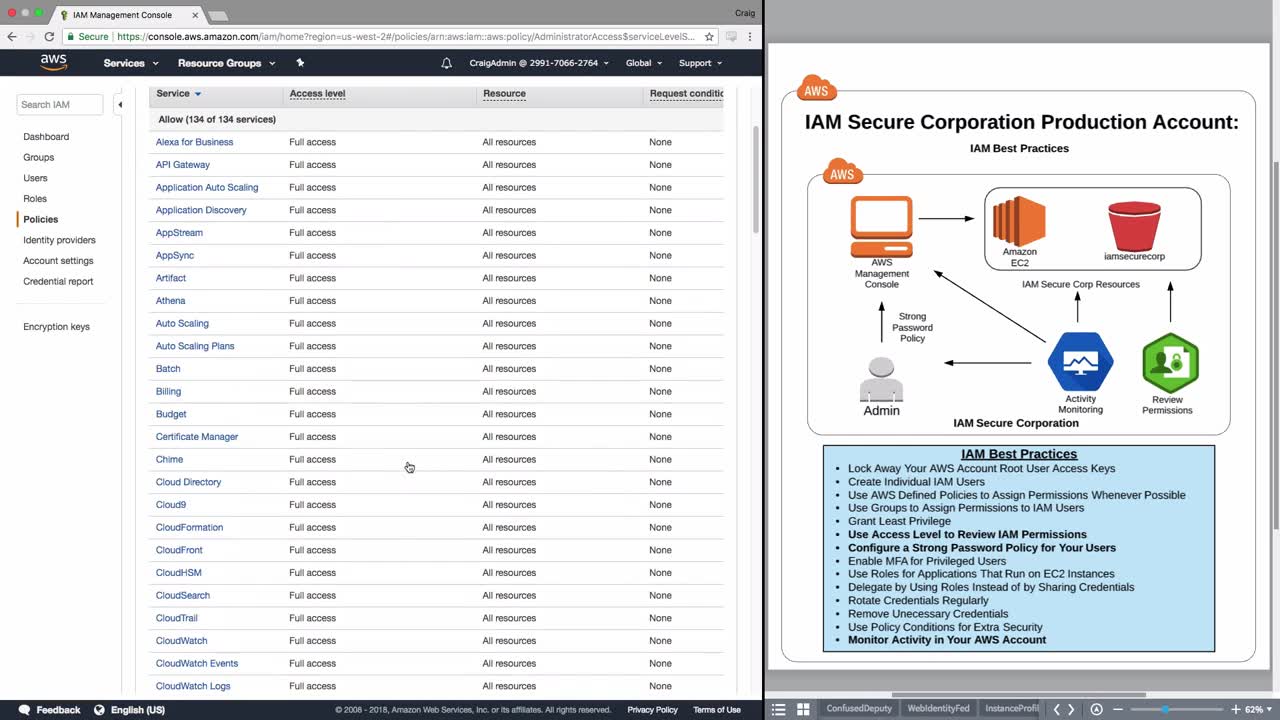This screenshot has width=1280, height=720.
Task: Adjust the diagram zoom slider handle
Action: point(1164,710)
